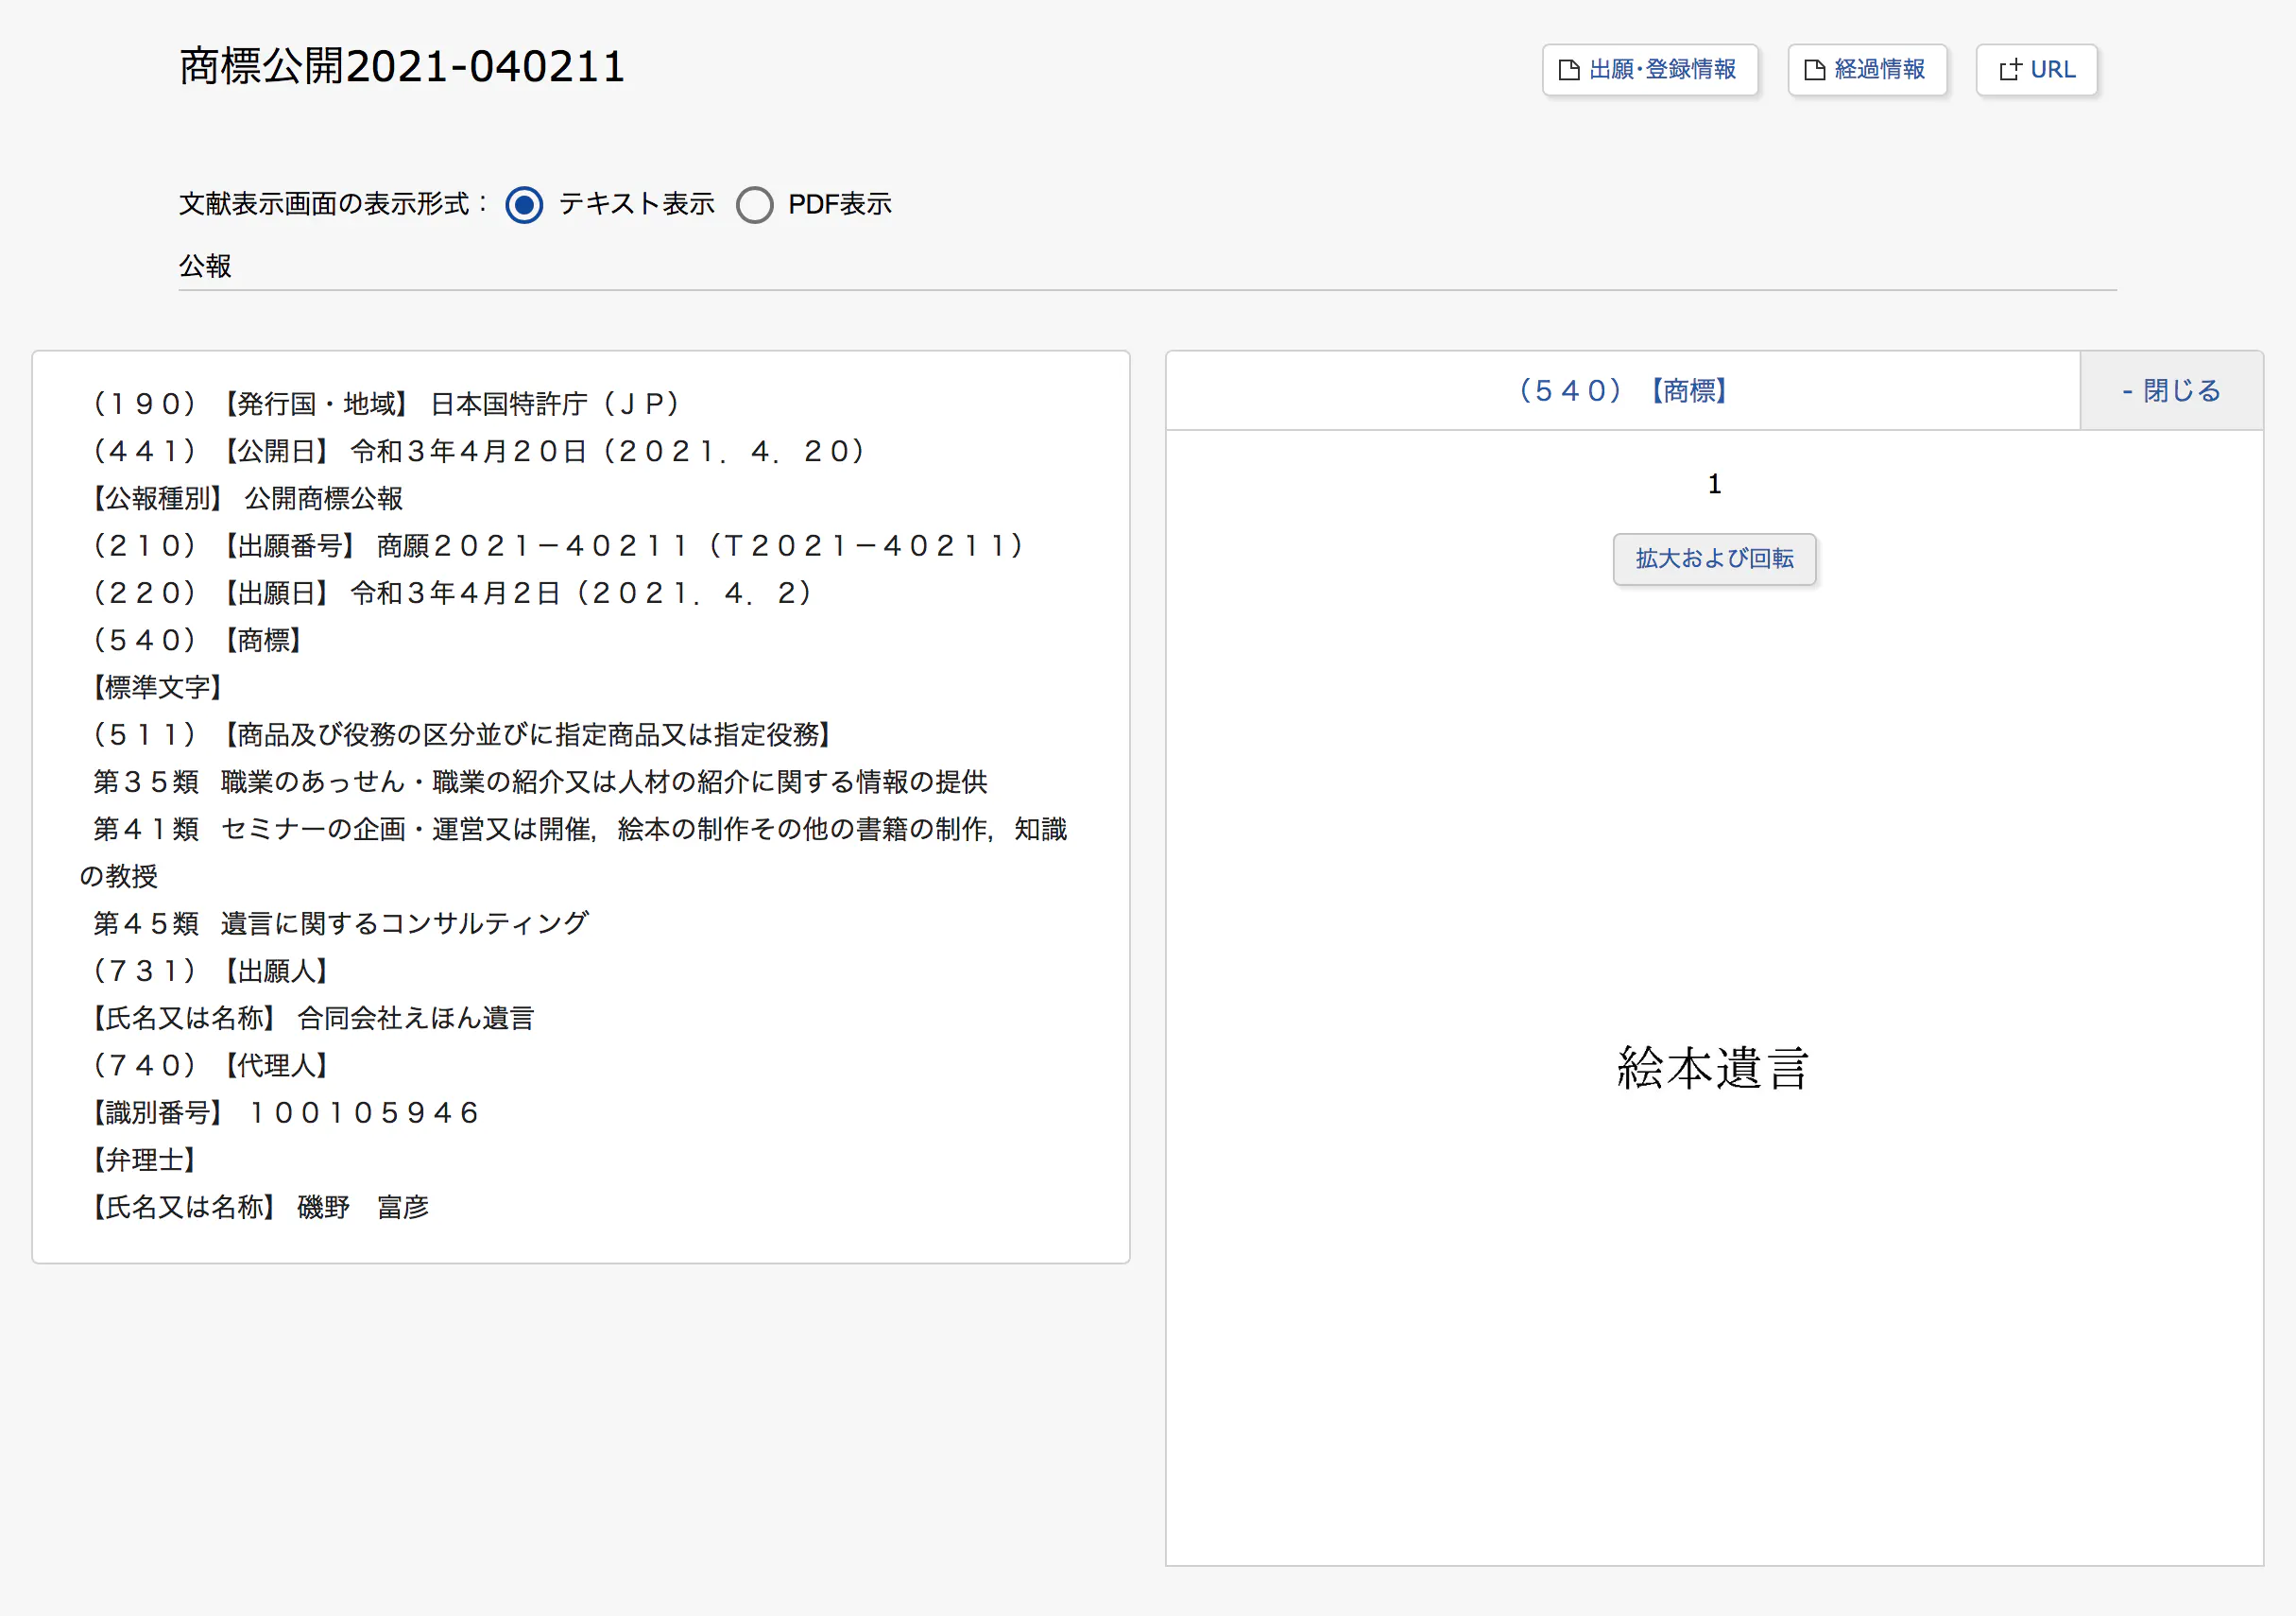Click the (441)【公開日】 date line

478,451
